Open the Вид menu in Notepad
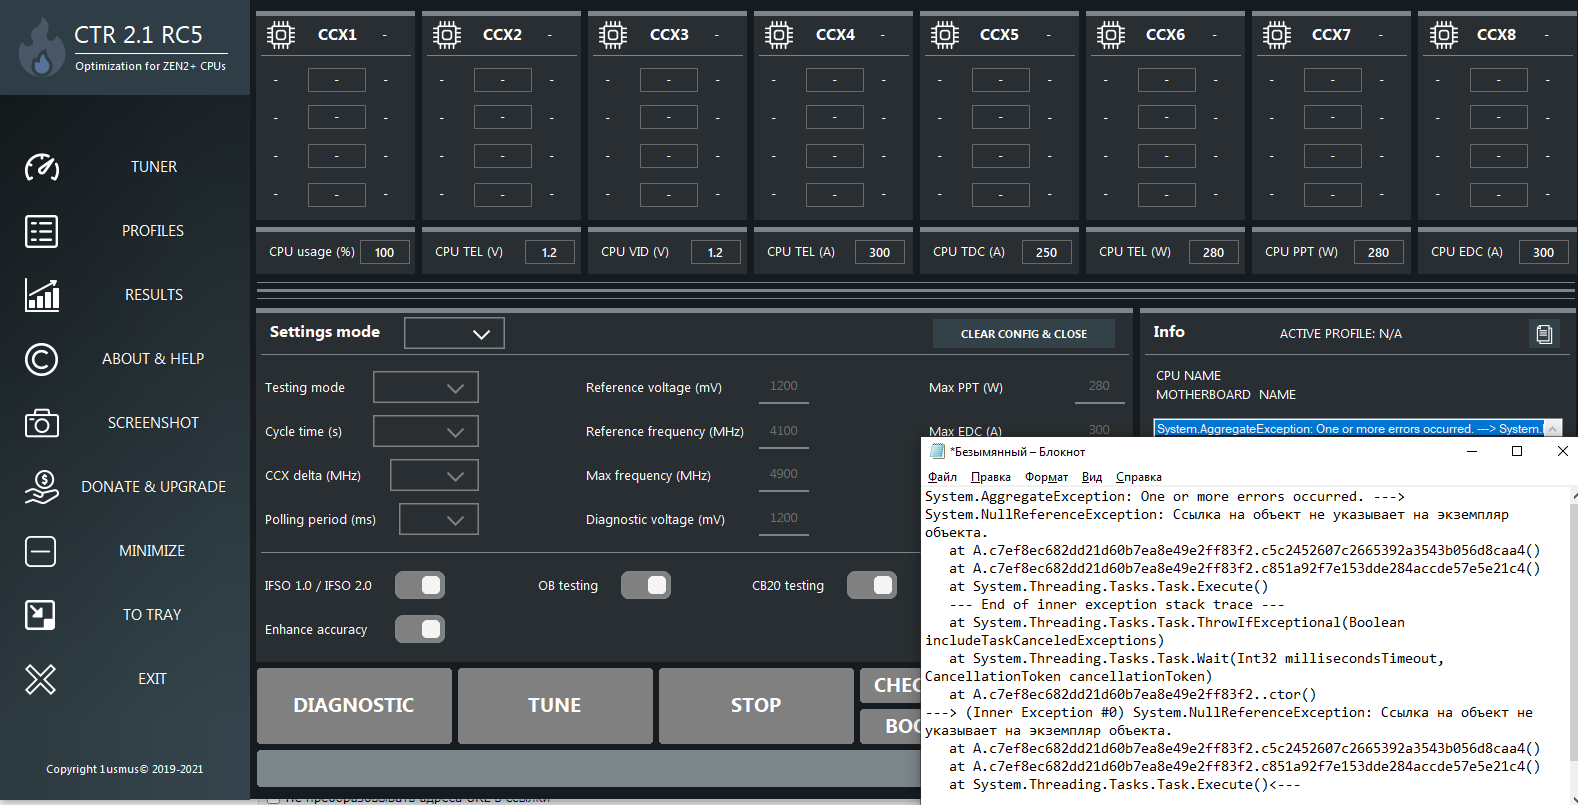 (x=1092, y=477)
